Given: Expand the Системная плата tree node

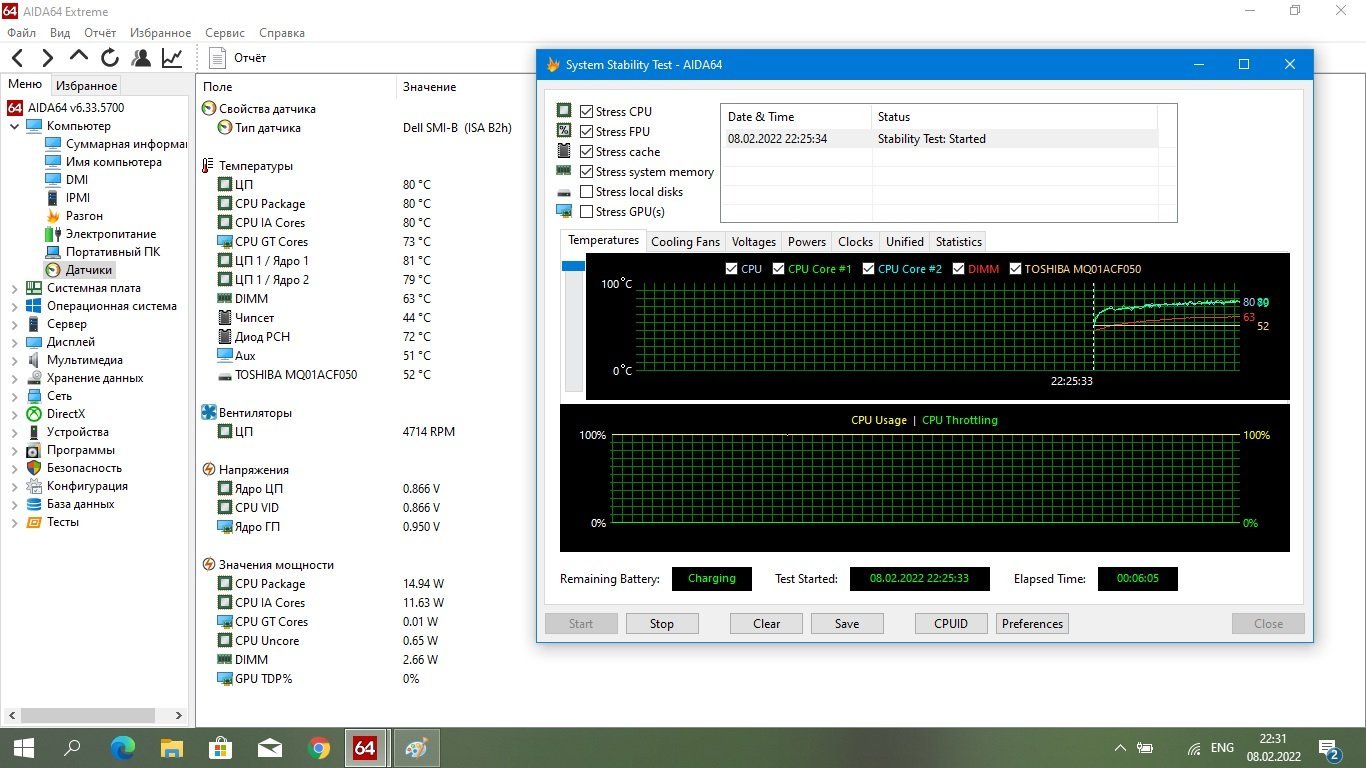Looking at the screenshot, I should pyautogui.click(x=14, y=288).
